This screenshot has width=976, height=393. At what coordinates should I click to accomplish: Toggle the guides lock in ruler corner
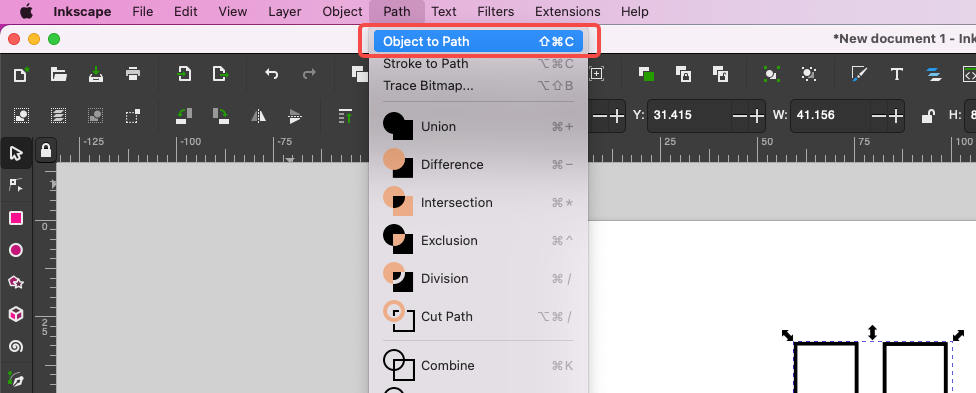tap(45, 150)
